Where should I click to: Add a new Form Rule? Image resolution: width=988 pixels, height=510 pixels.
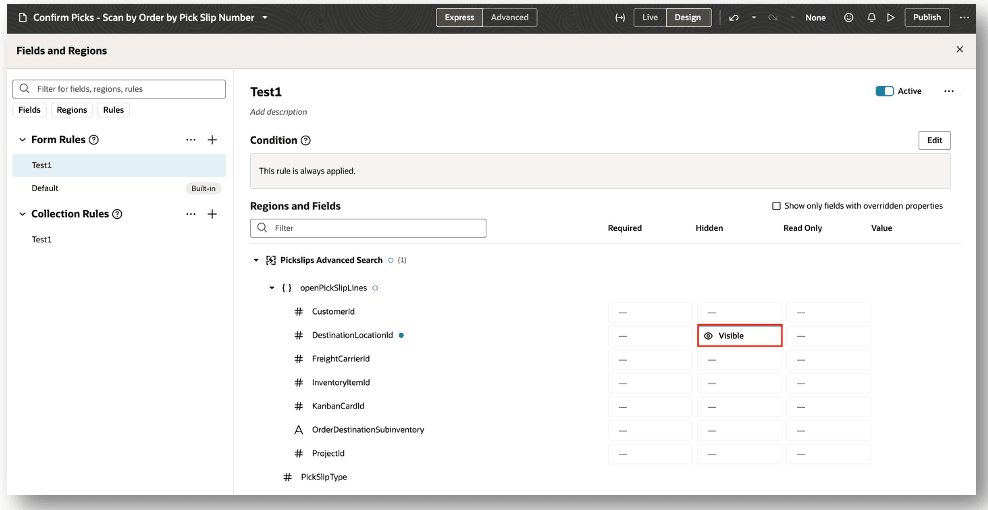coord(212,140)
